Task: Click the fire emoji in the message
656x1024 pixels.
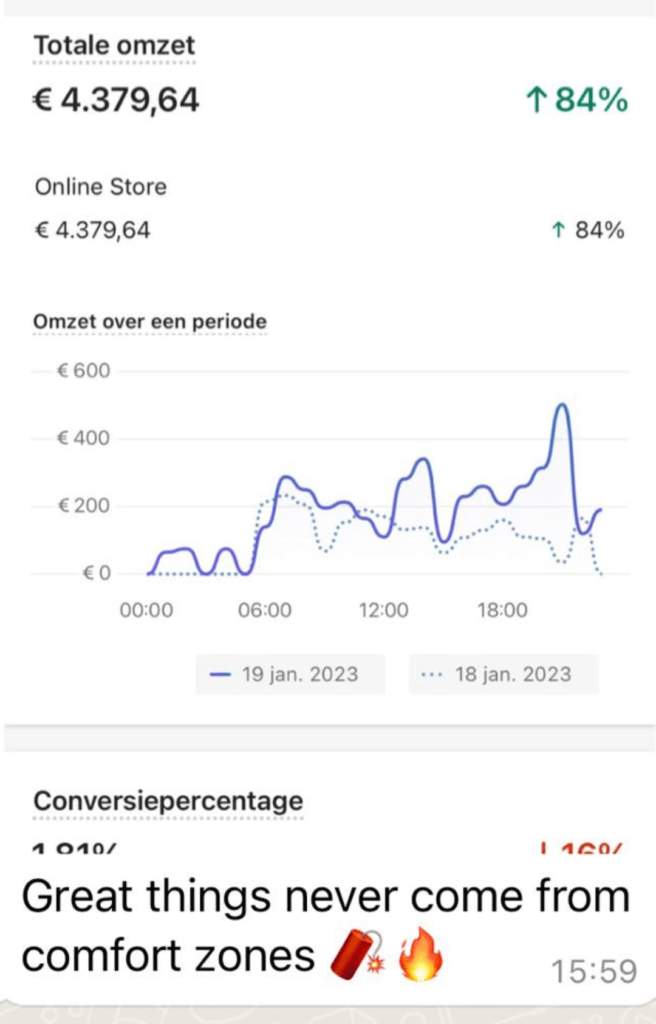Action: [421, 953]
